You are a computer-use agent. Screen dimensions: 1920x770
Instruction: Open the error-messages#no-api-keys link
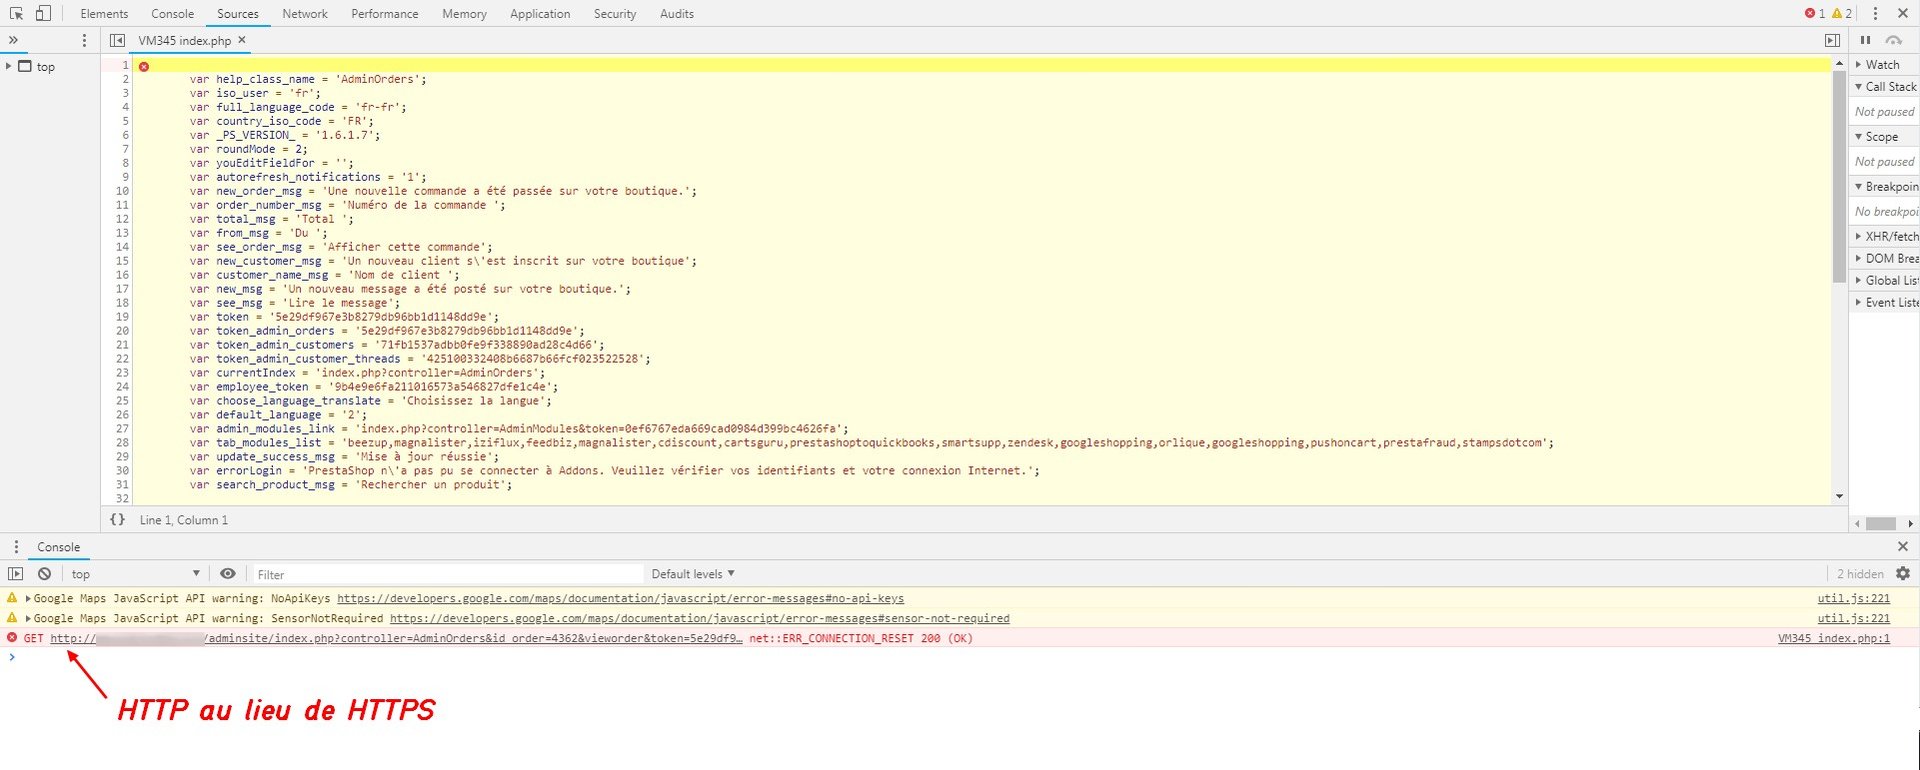click(620, 598)
